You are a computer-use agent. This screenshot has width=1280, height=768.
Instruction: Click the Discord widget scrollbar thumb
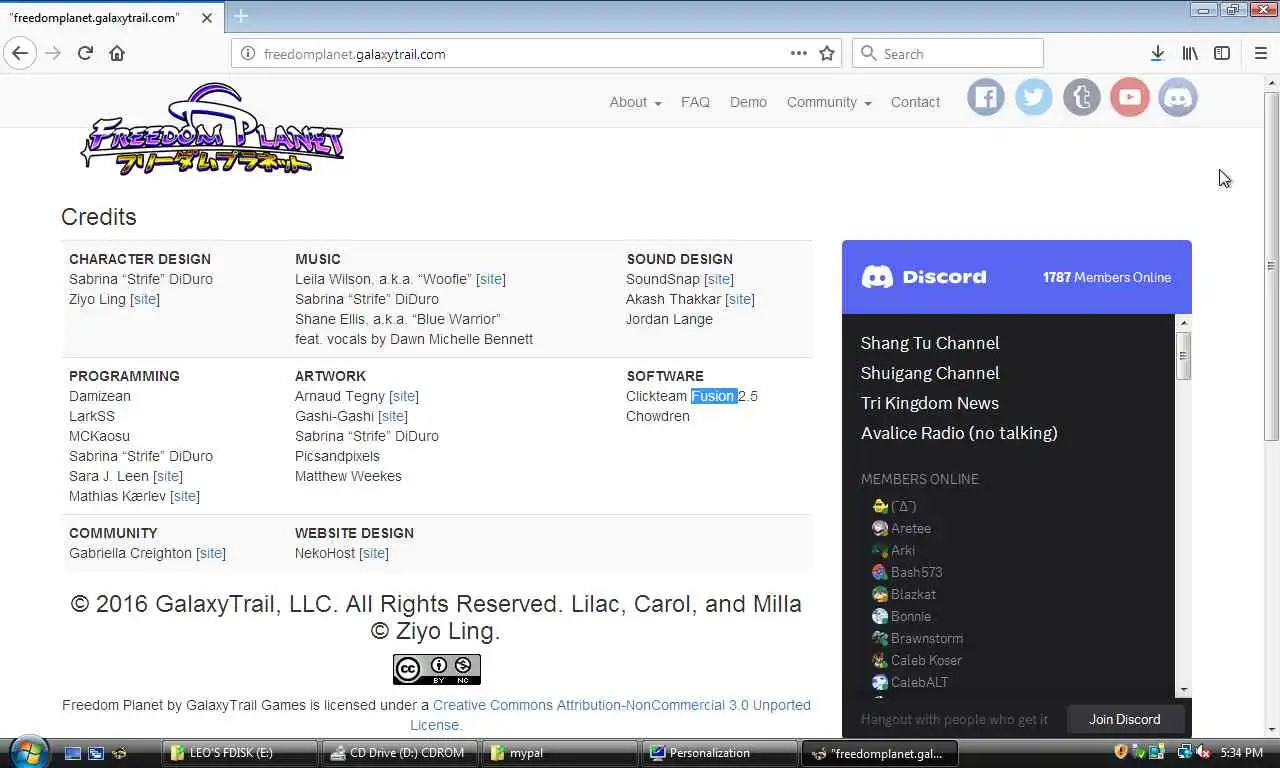[1184, 356]
